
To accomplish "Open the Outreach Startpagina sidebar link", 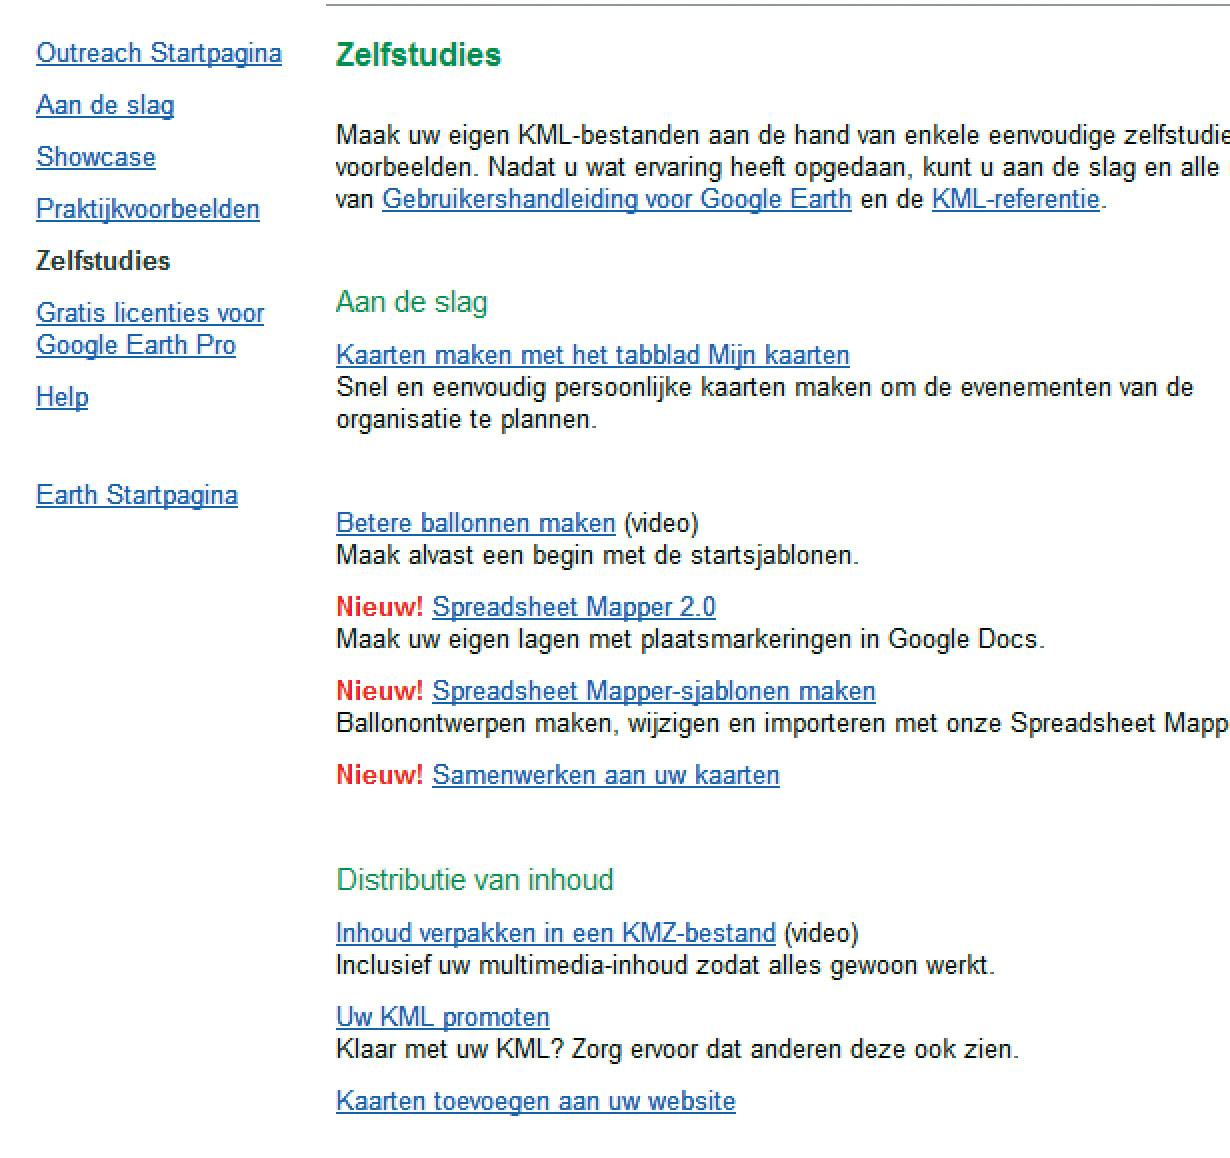I will (158, 53).
